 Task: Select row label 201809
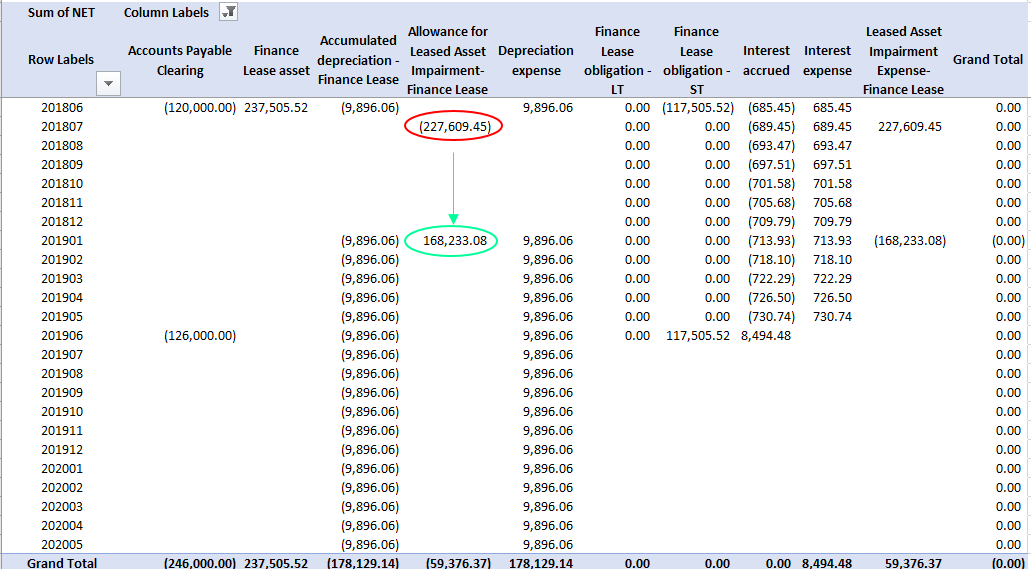tap(62, 164)
